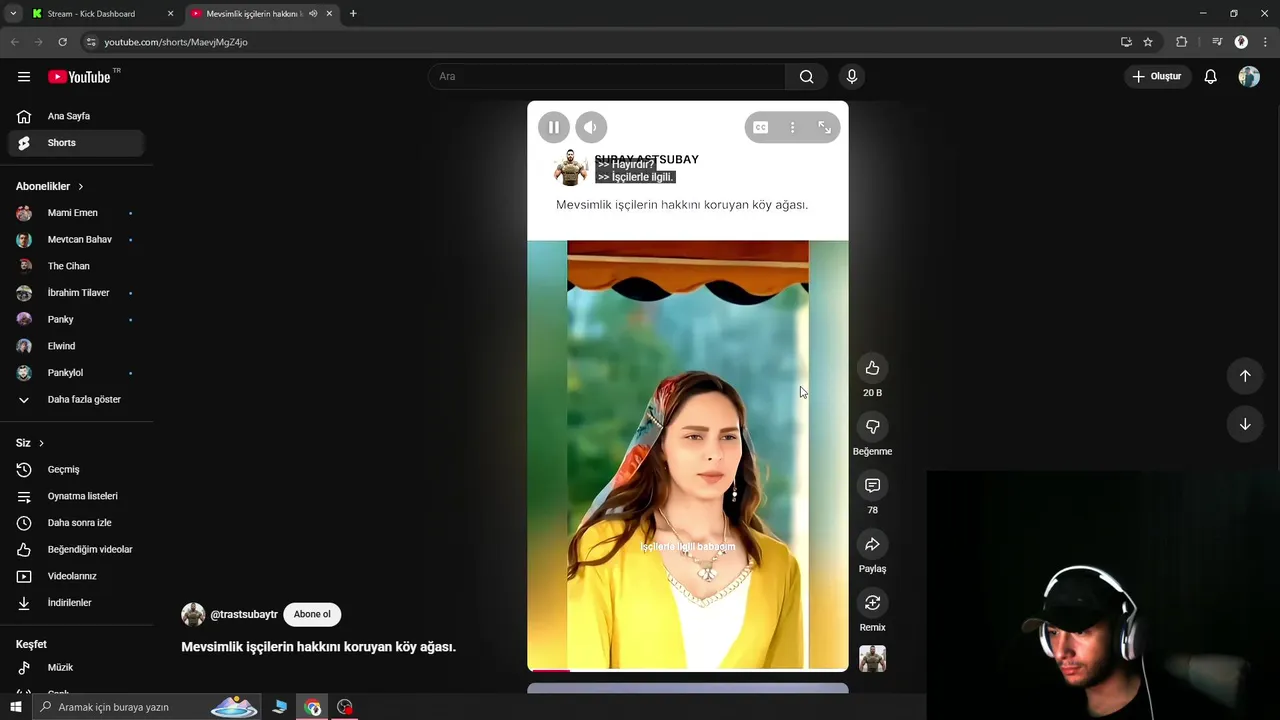1280x720 pixels.
Task: Open Chrome from the taskbar
Action: (313, 707)
